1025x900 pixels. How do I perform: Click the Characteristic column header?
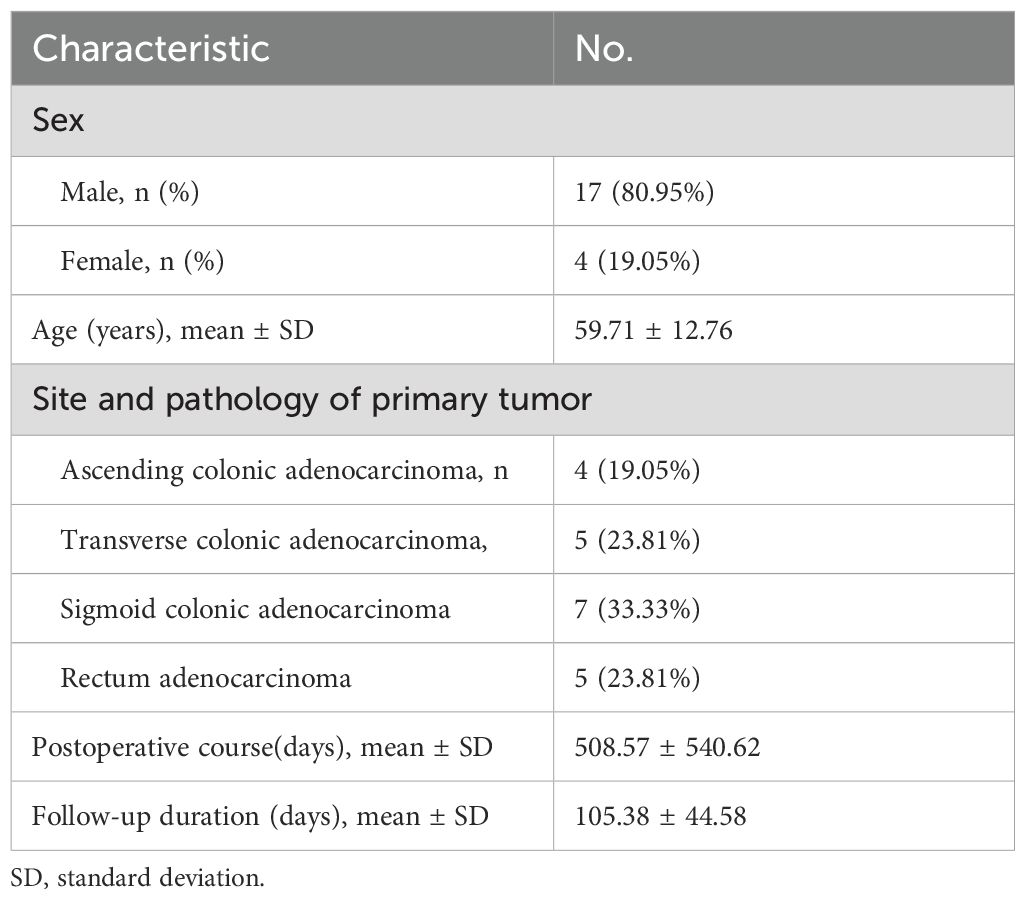coord(151,49)
